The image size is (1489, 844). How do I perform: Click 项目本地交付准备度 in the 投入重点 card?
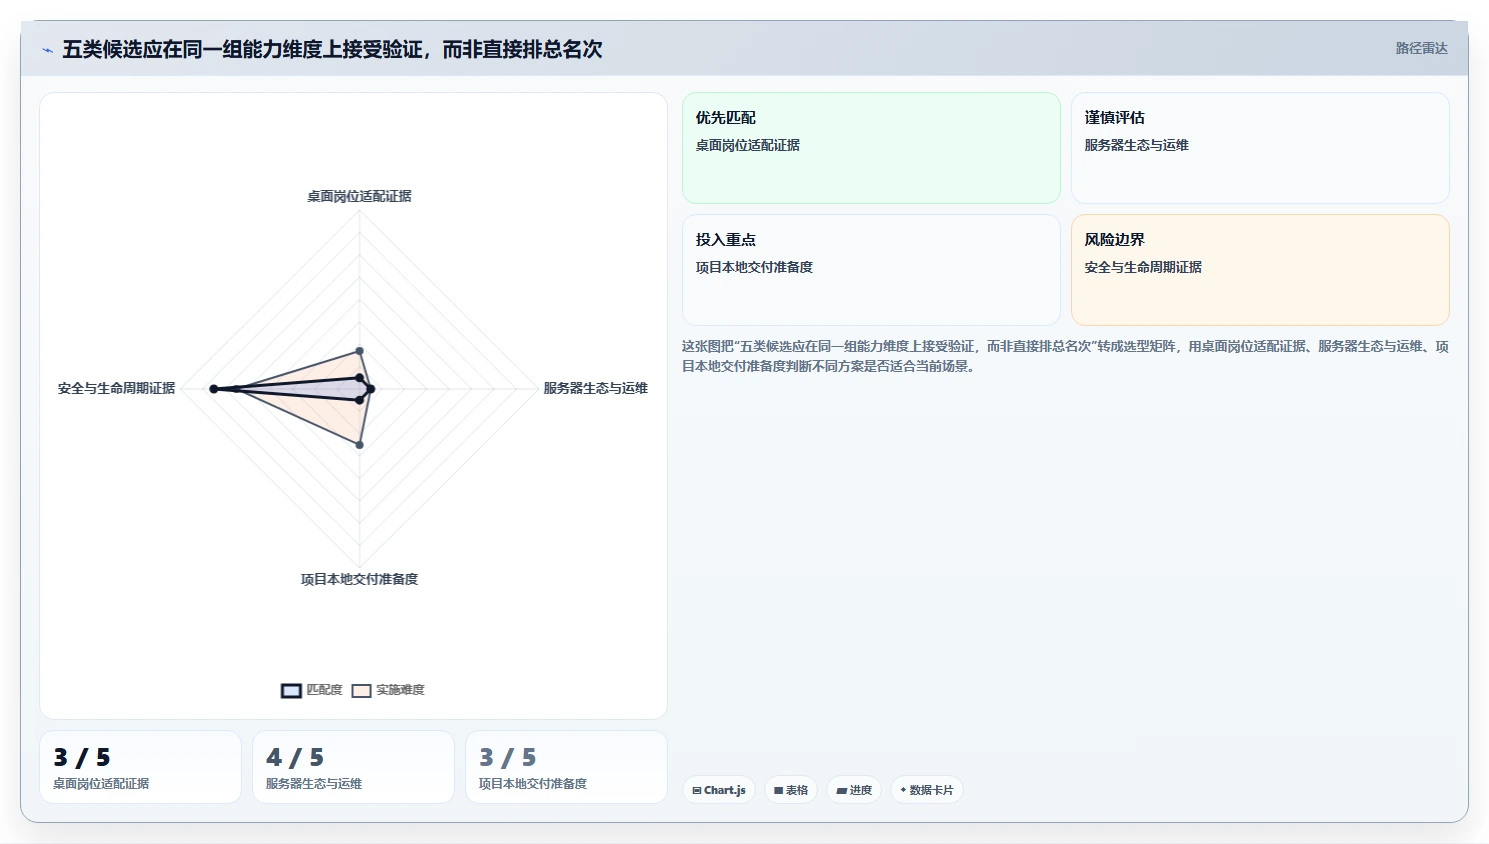pyautogui.click(x=754, y=267)
